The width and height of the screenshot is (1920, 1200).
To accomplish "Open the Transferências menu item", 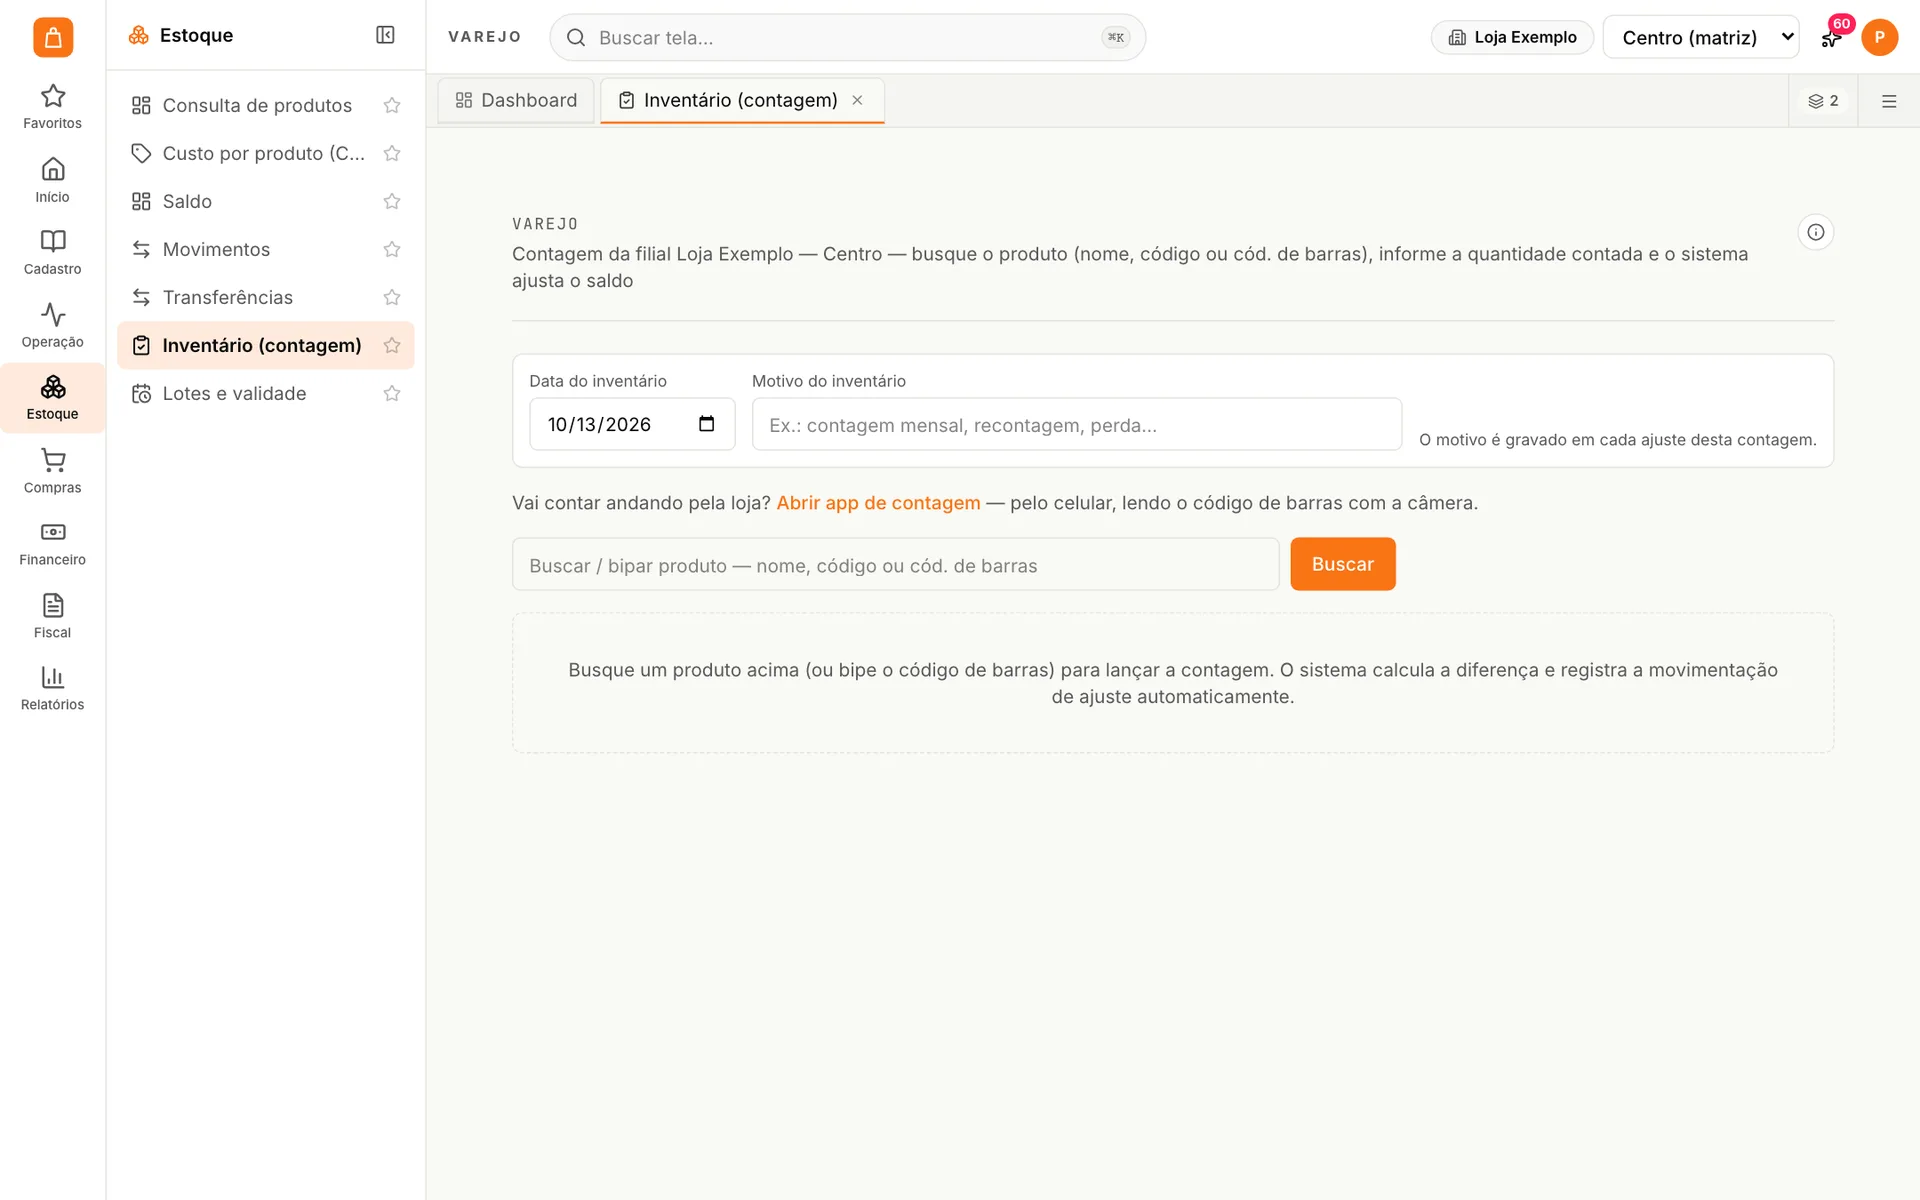I will click(x=265, y=297).
